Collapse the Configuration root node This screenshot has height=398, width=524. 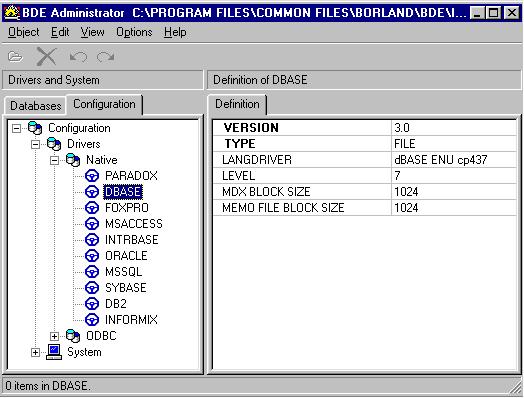click(16, 128)
